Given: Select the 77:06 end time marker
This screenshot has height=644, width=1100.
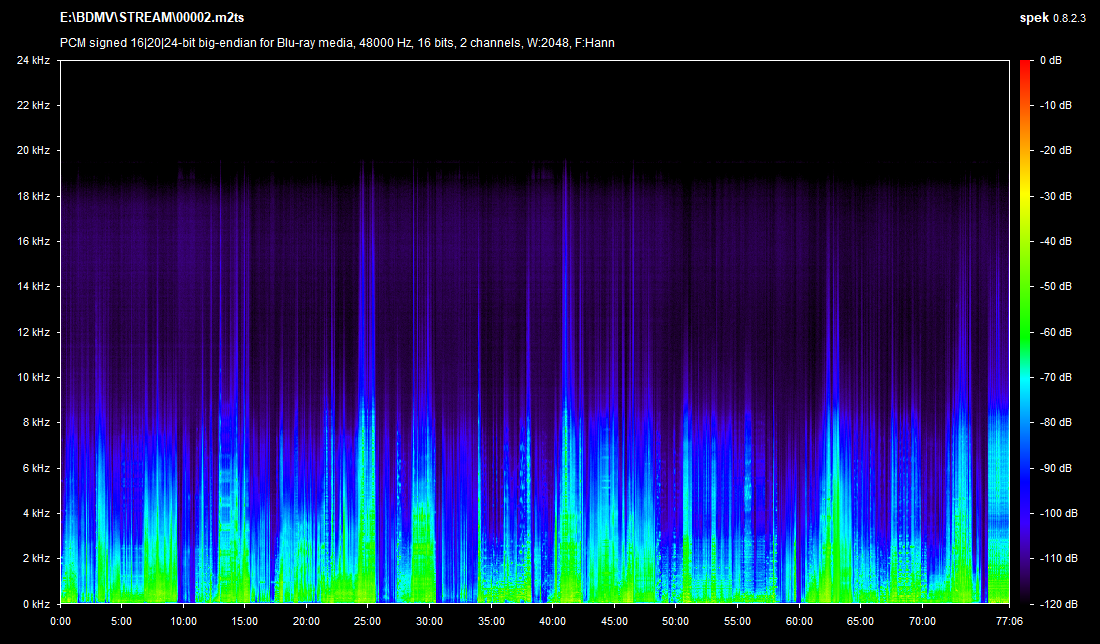Looking at the screenshot, I should 1009,621.
